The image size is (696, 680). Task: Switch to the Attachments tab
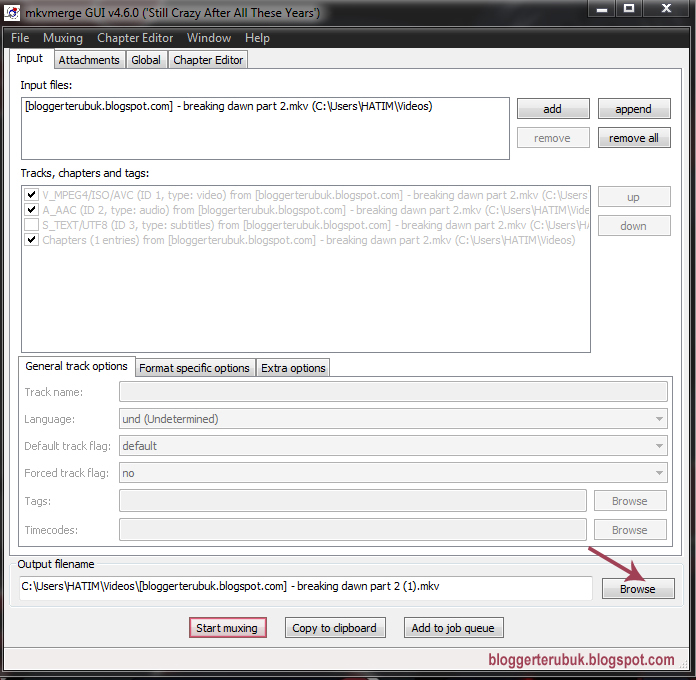click(x=89, y=60)
